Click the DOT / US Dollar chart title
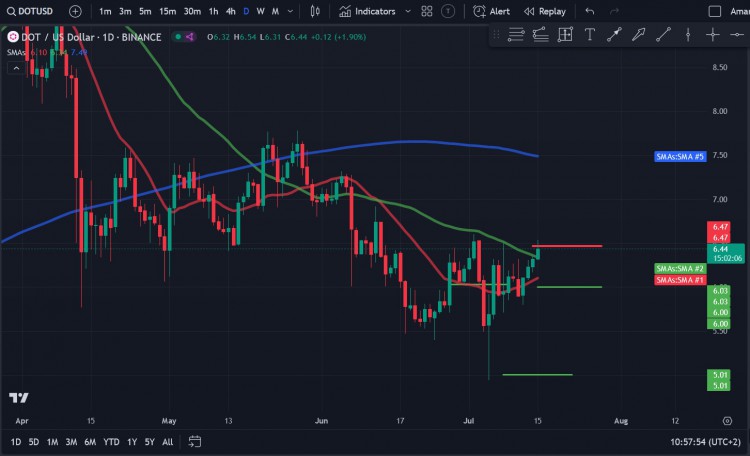The image size is (750, 456). pyautogui.click(x=91, y=37)
